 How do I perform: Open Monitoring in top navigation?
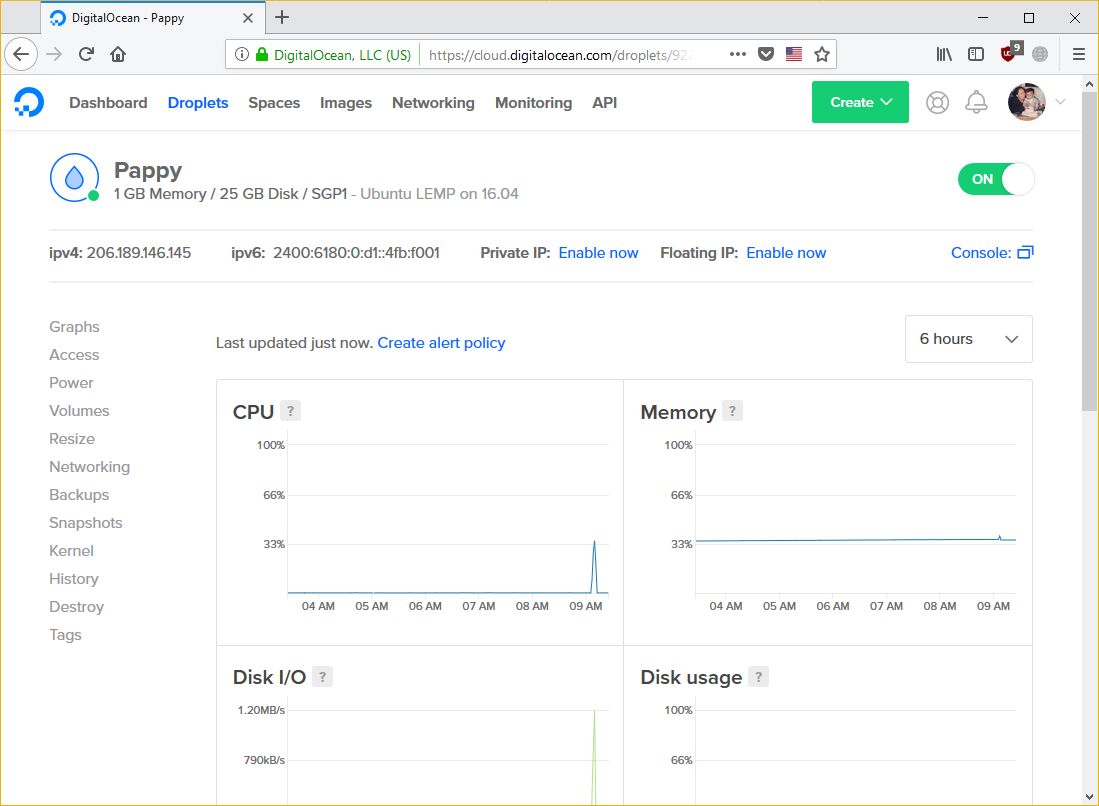pyautogui.click(x=533, y=102)
